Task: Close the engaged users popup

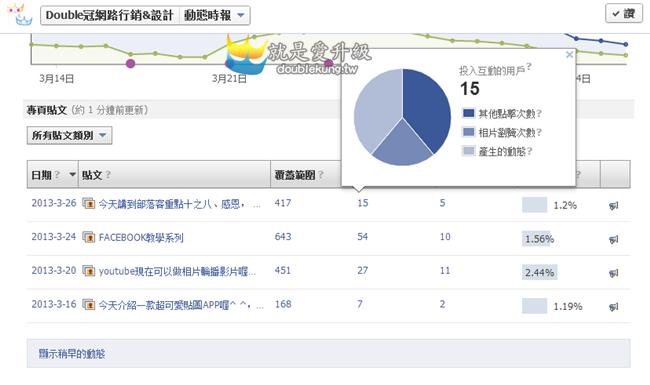Action: (x=570, y=54)
